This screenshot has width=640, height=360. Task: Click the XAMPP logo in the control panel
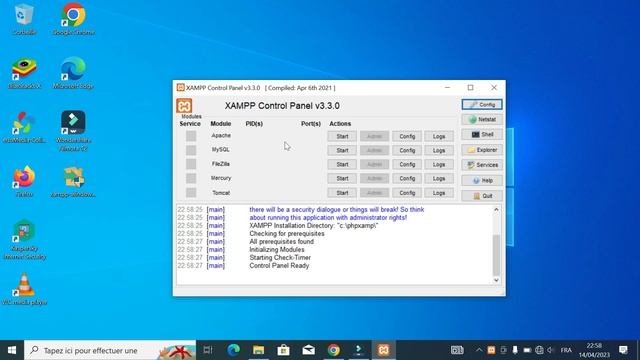184,106
